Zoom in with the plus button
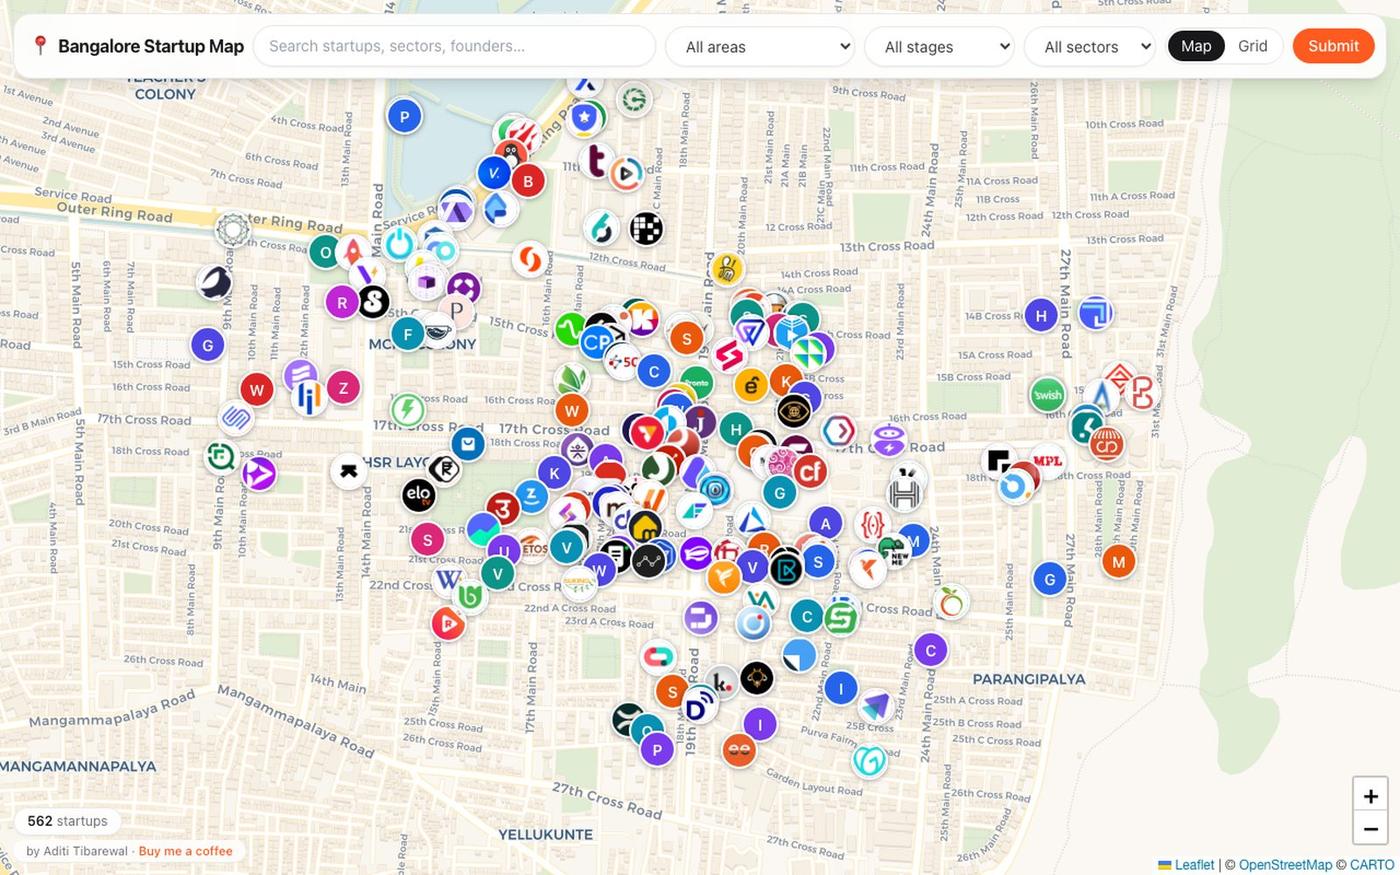This screenshot has width=1400, height=875. point(1370,796)
